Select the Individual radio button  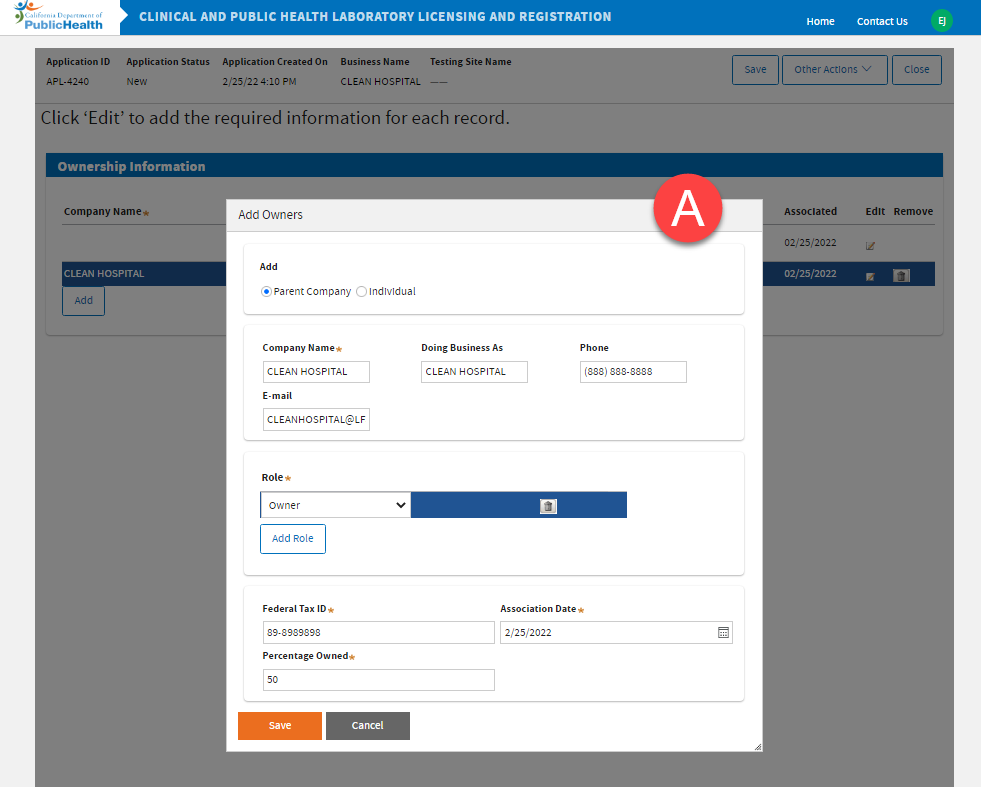pos(361,292)
